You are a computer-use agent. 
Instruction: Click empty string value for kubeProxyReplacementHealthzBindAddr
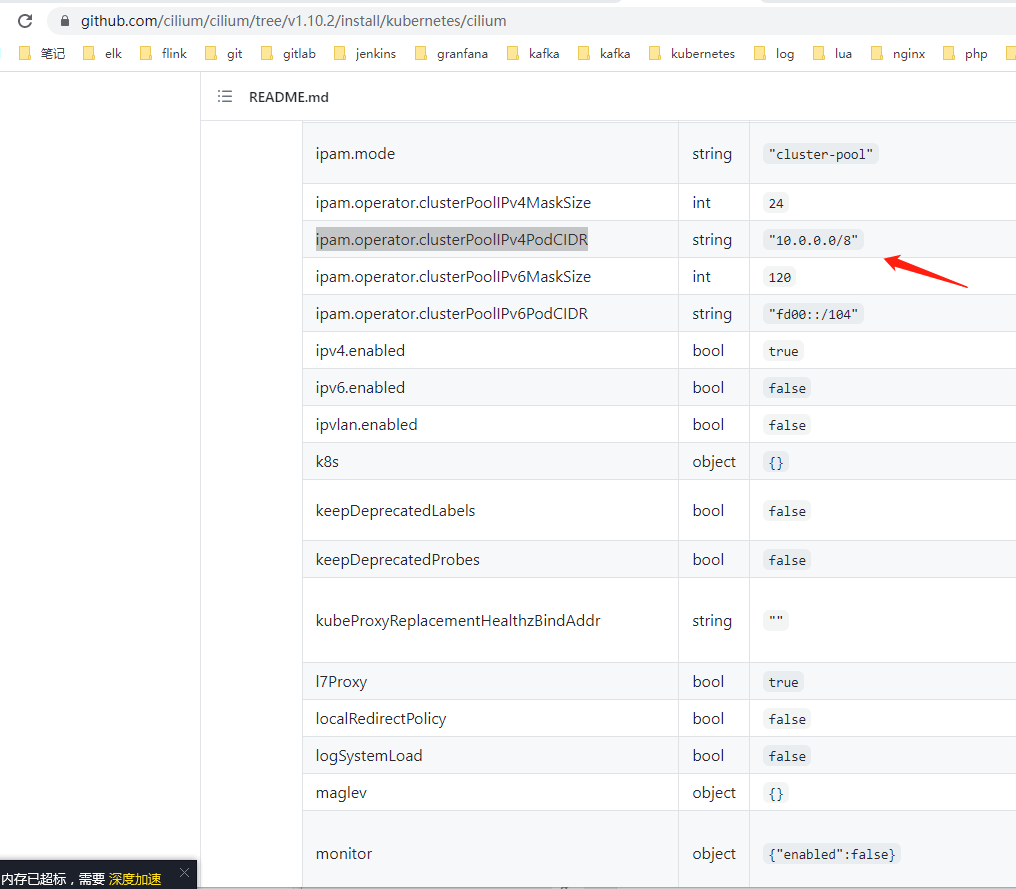pyautogui.click(x=776, y=619)
